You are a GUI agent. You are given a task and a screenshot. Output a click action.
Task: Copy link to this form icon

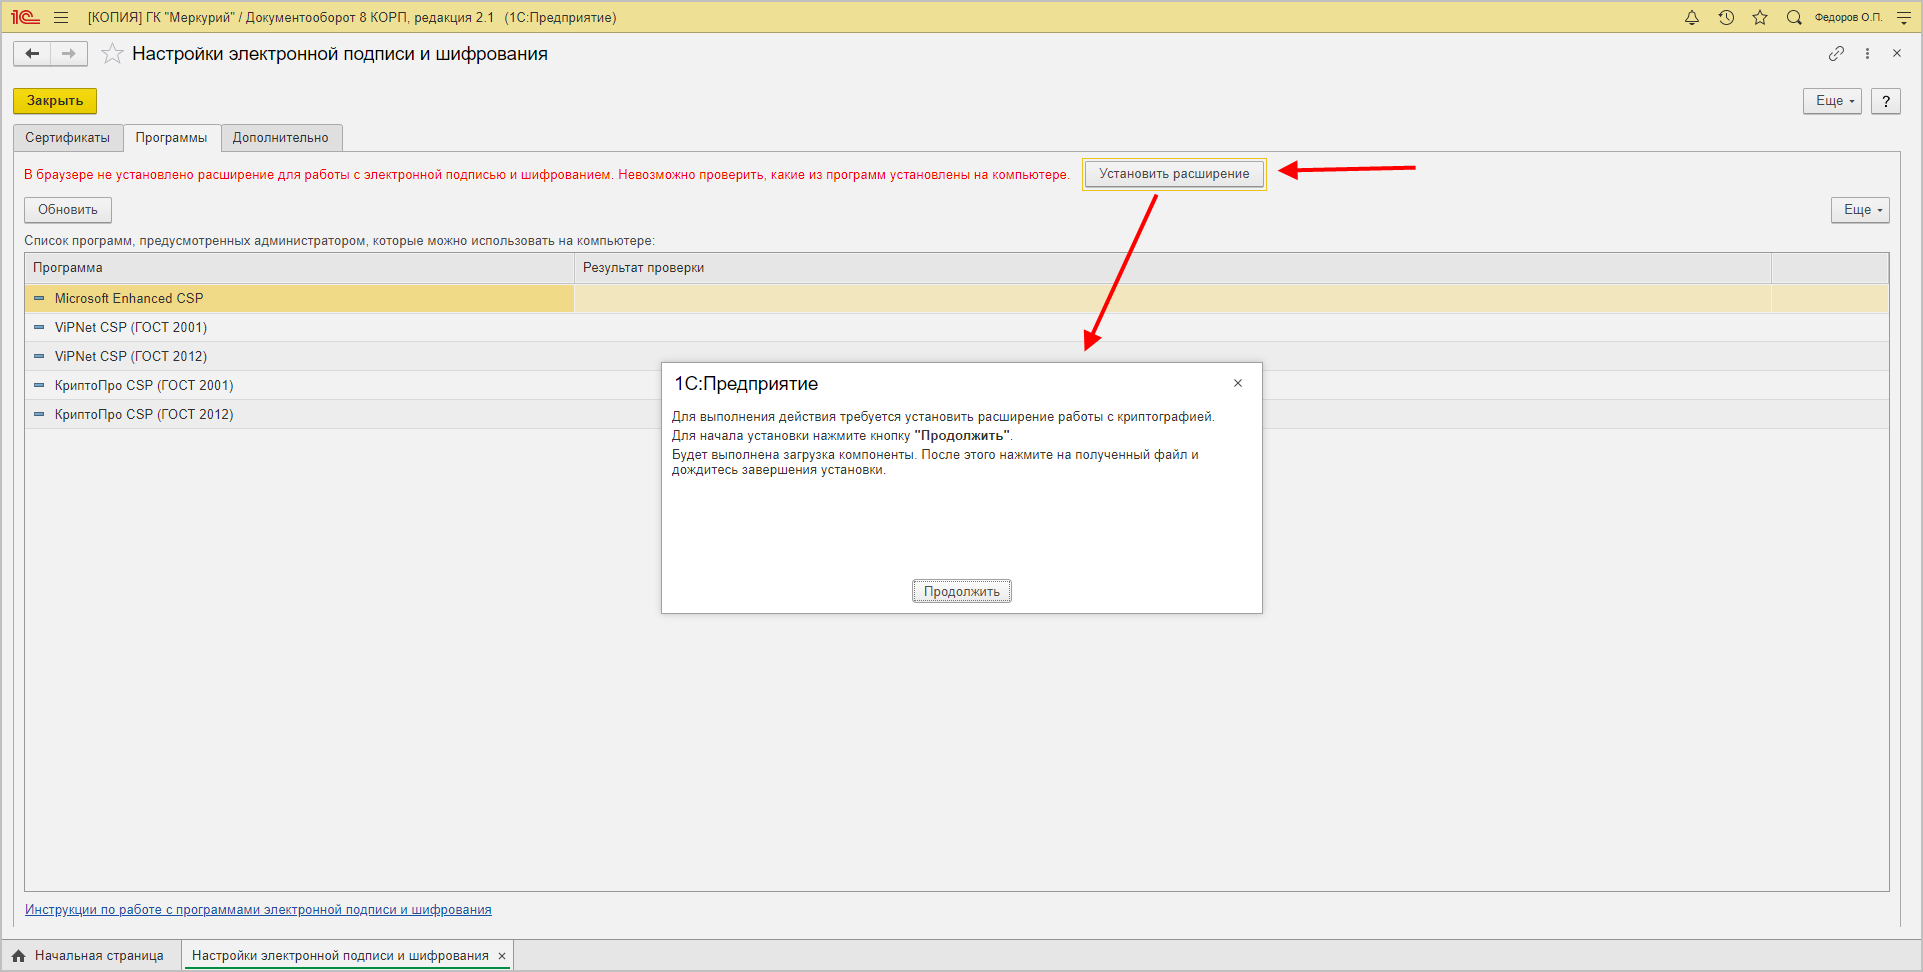pos(1836,54)
